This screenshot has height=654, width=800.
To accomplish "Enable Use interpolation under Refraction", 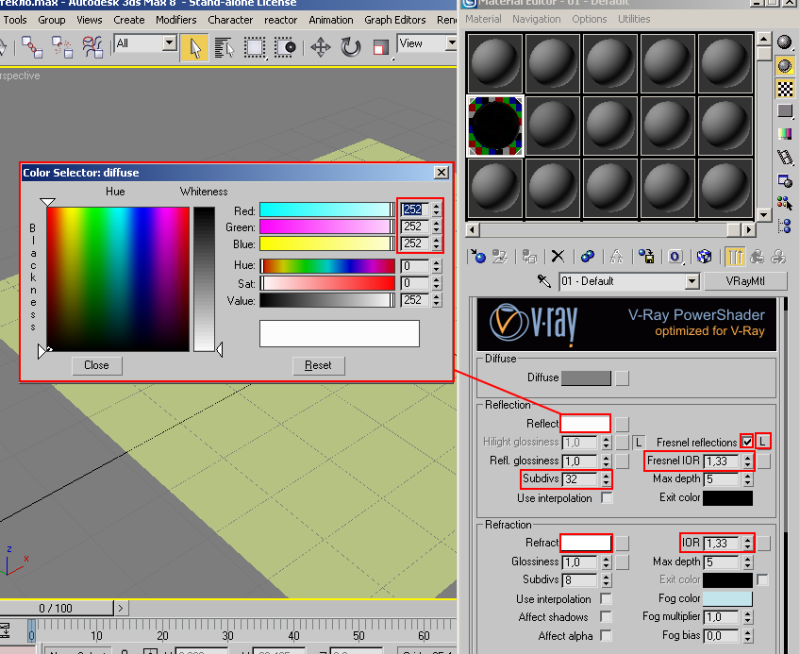I will click(606, 598).
